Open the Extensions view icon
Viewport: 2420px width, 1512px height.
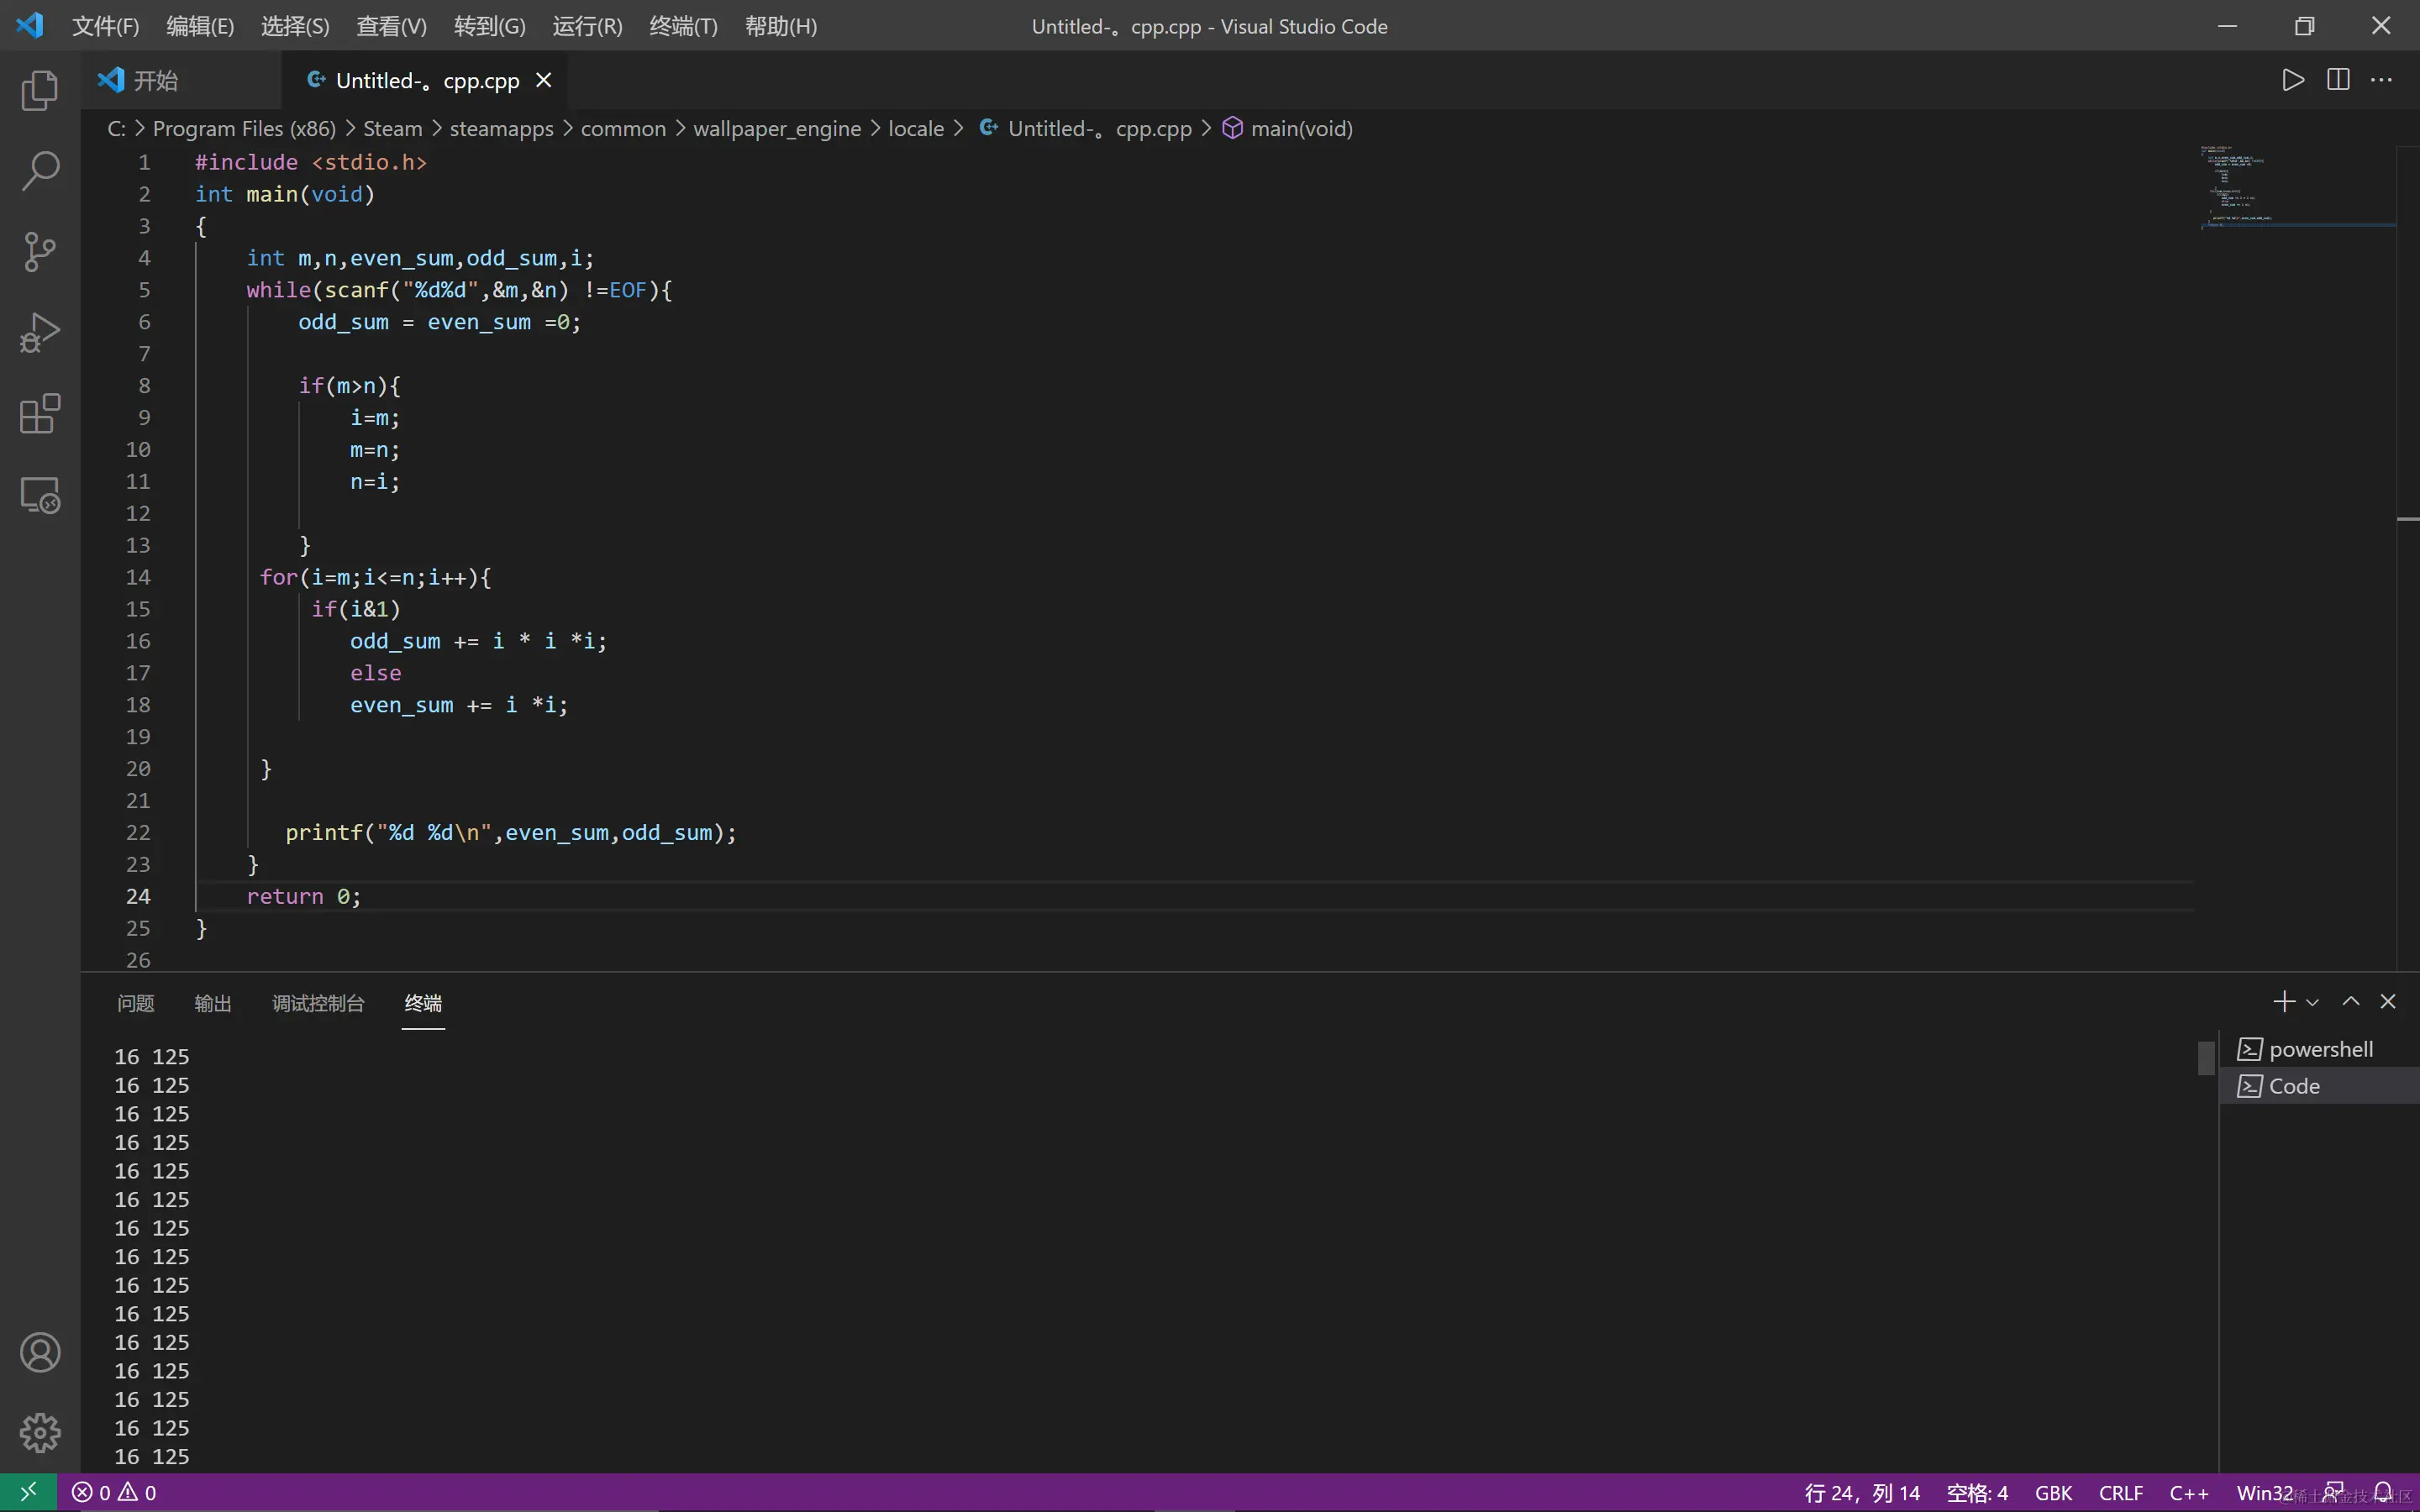pos(40,414)
